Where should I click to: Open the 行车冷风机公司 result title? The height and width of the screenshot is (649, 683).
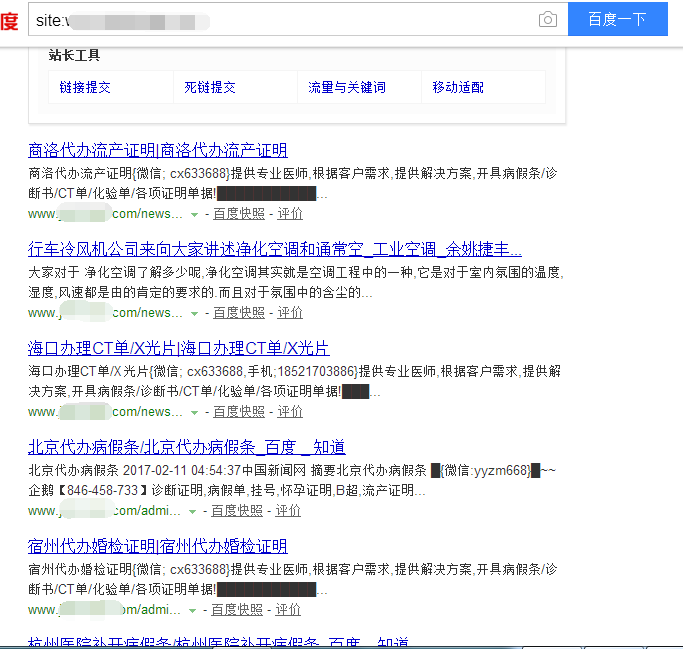(x=275, y=249)
